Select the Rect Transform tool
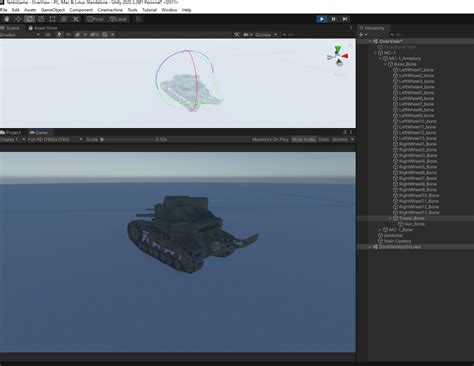This screenshot has height=366, width=474. 53,19
